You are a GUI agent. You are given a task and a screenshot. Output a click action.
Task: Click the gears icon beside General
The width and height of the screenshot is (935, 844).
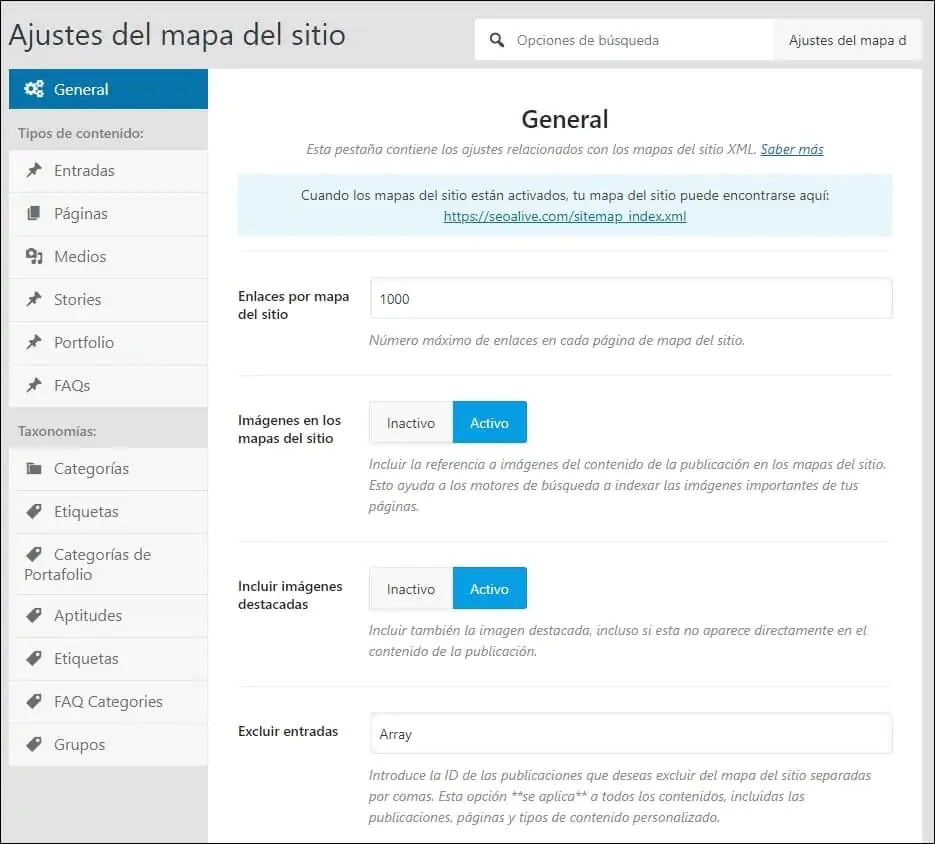point(34,89)
